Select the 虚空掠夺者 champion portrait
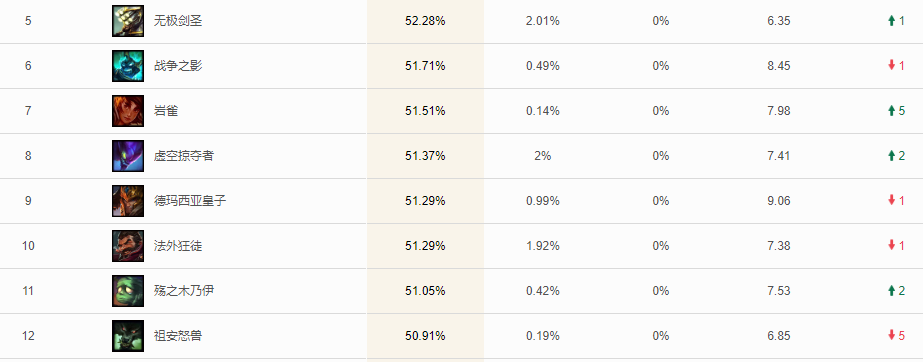 (128, 156)
